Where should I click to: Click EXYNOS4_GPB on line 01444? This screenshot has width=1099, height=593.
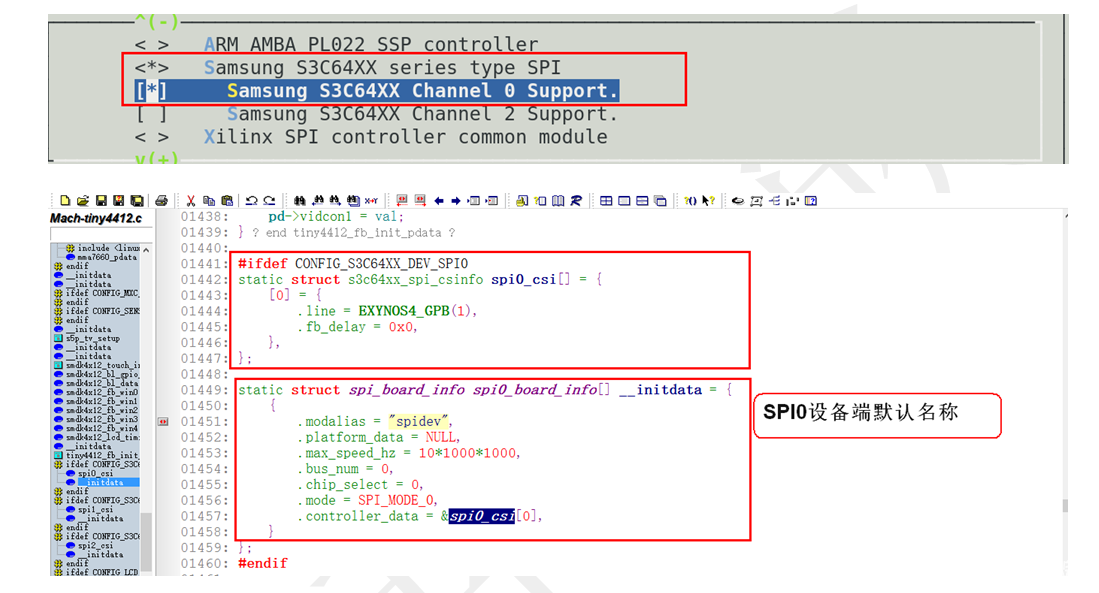click(x=404, y=311)
